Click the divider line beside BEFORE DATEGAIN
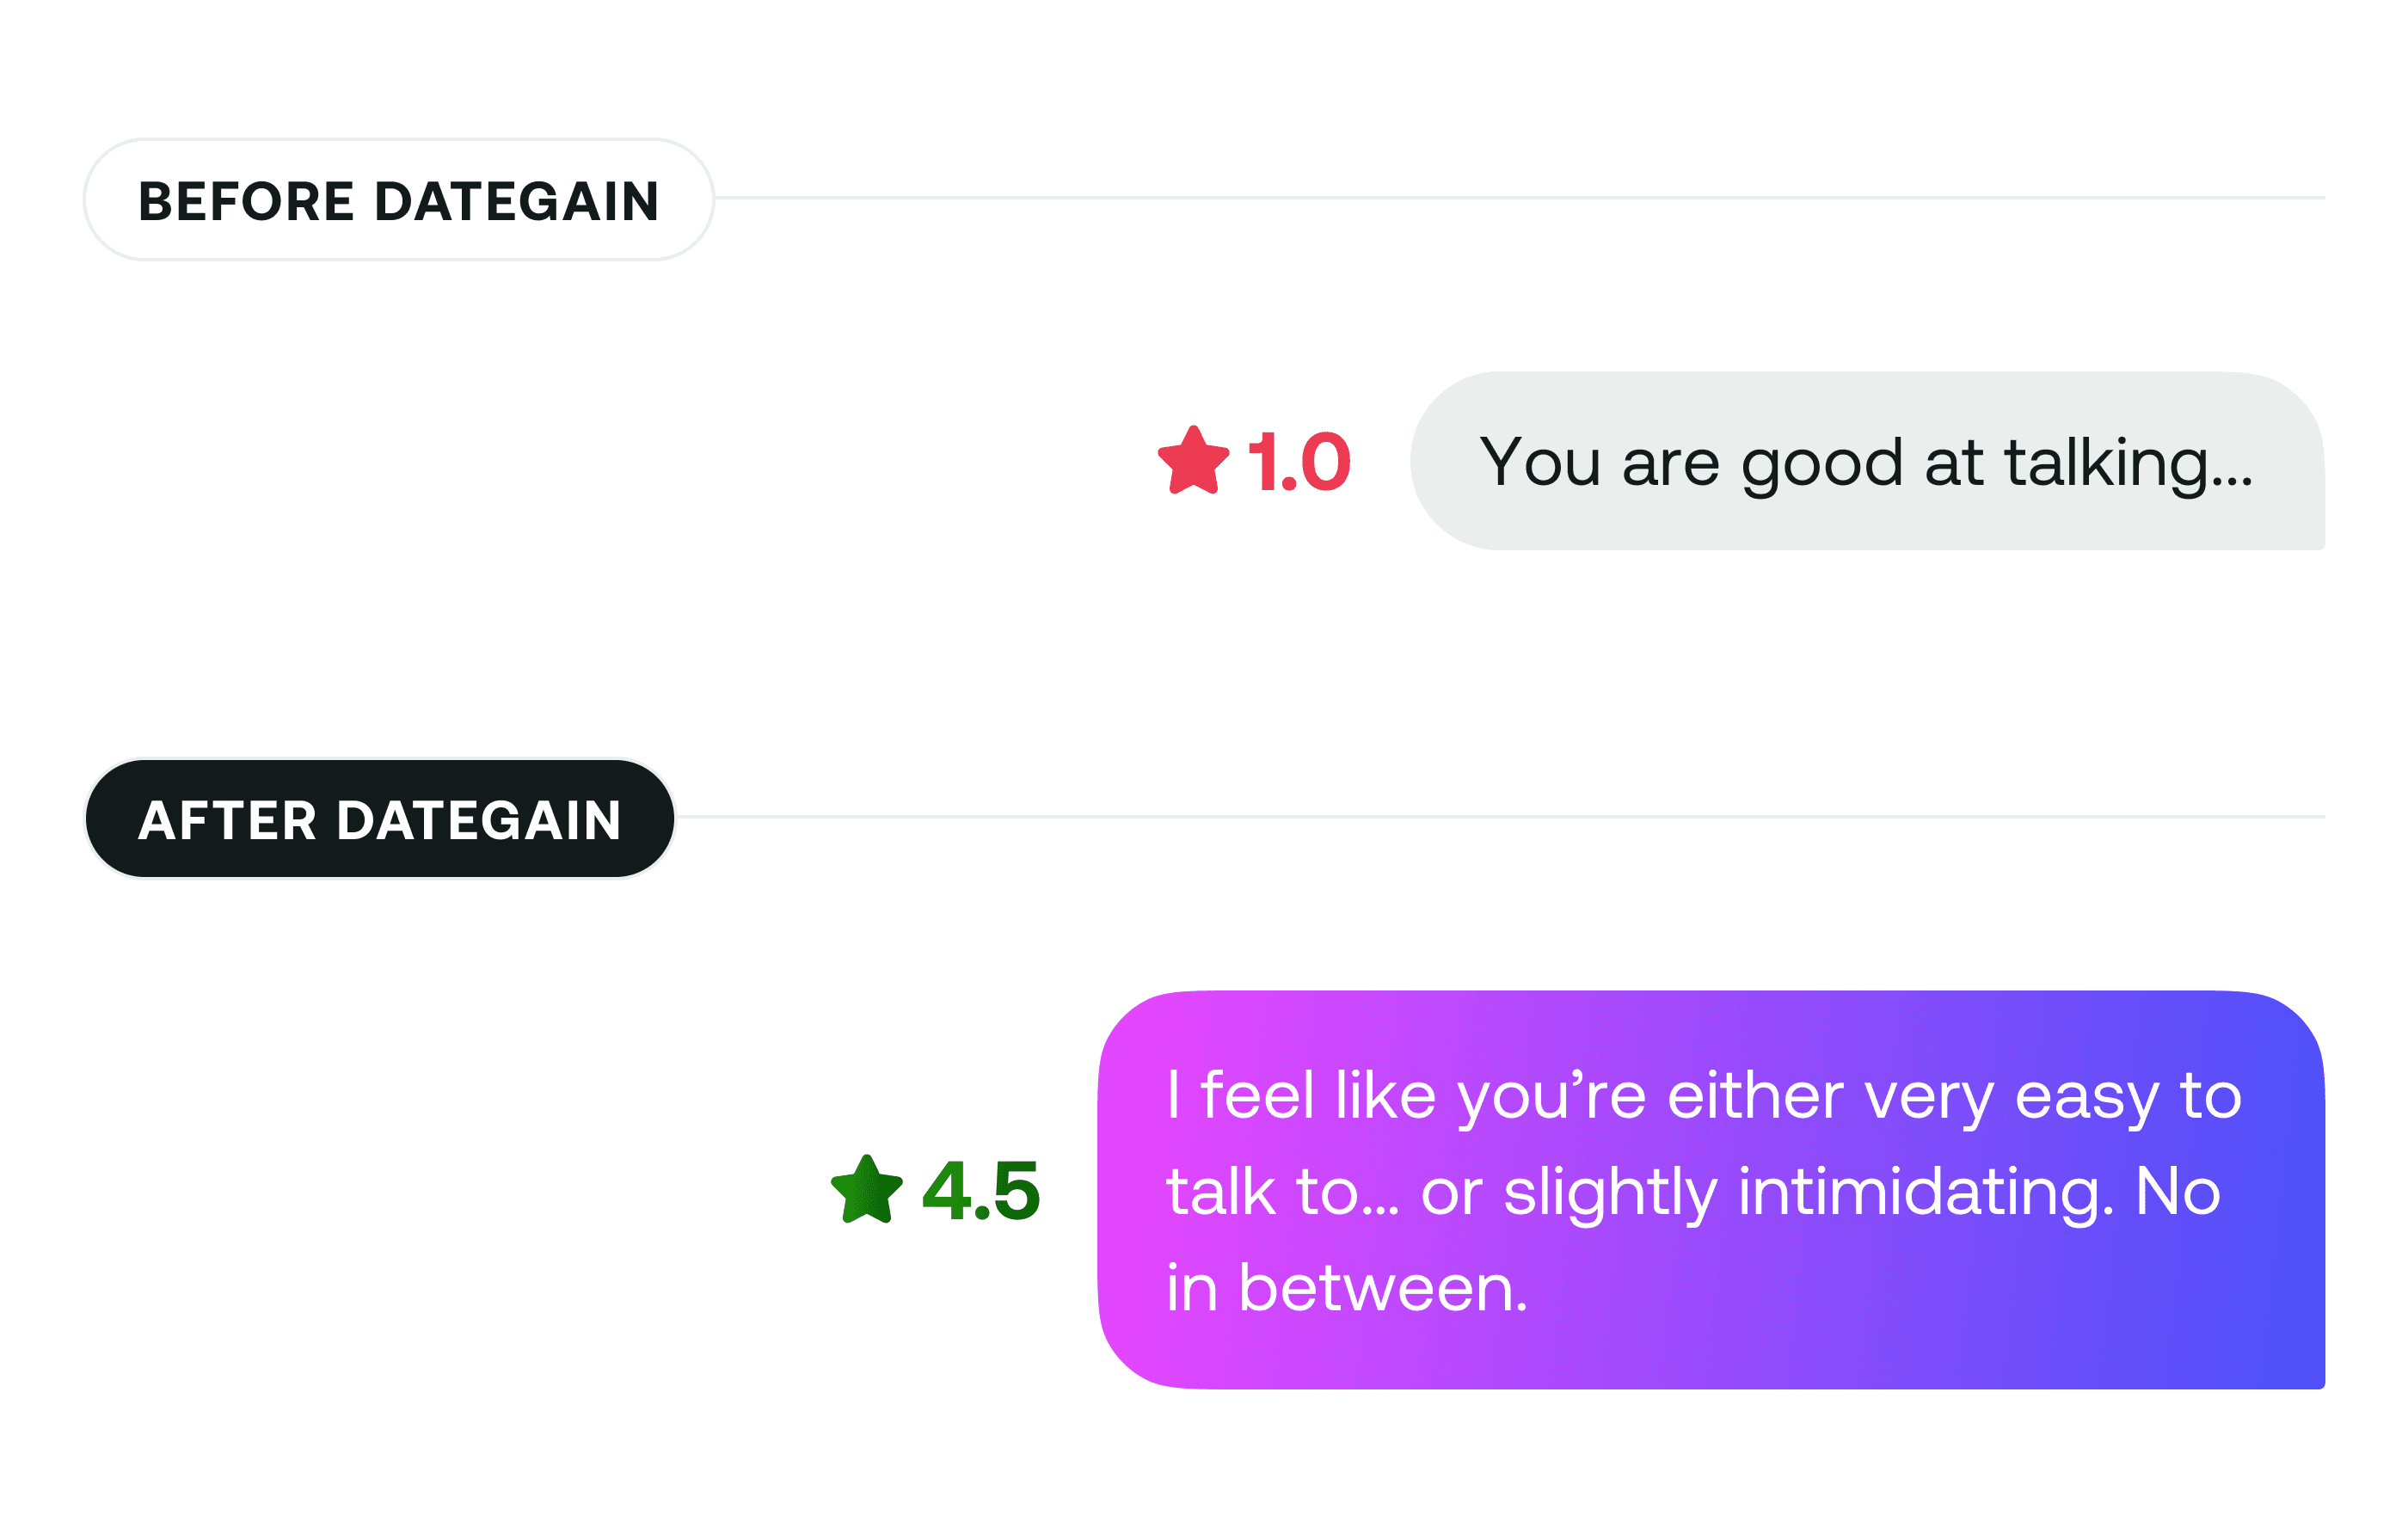The image size is (2408, 1527). pyautogui.click(x=1520, y=198)
